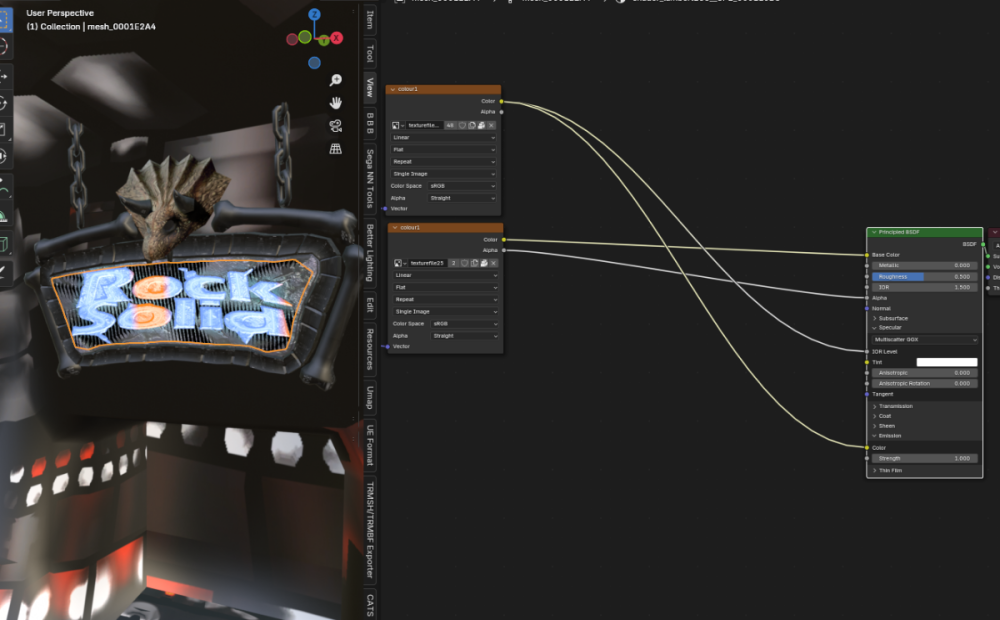The height and width of the screenshot is (620, 1000).
Task: Click the IOR value field
Action: click(925, 288)
